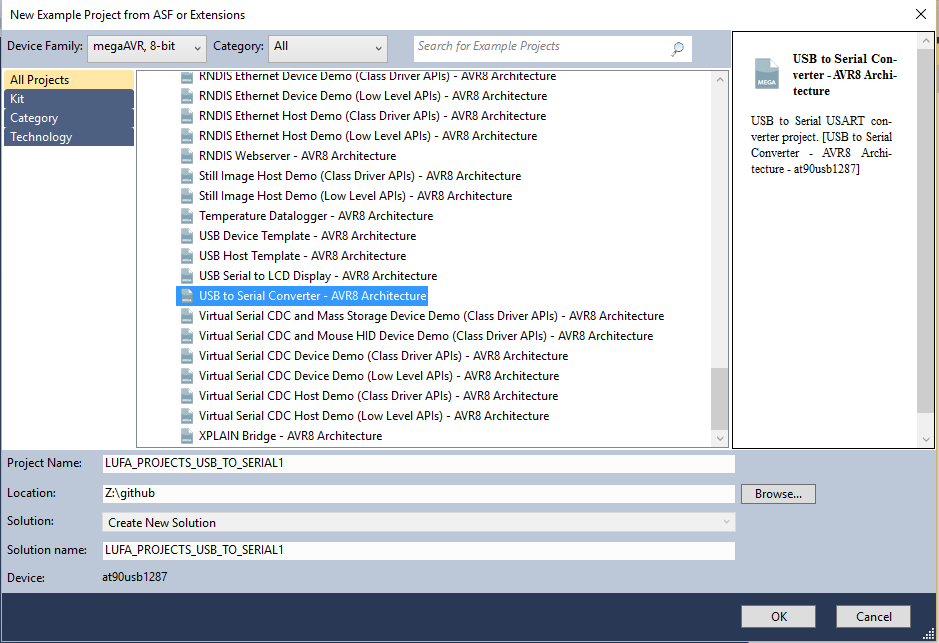Click icon beside Temperature Datalogger project
939x643 pixels.
[x=187, y=216]
